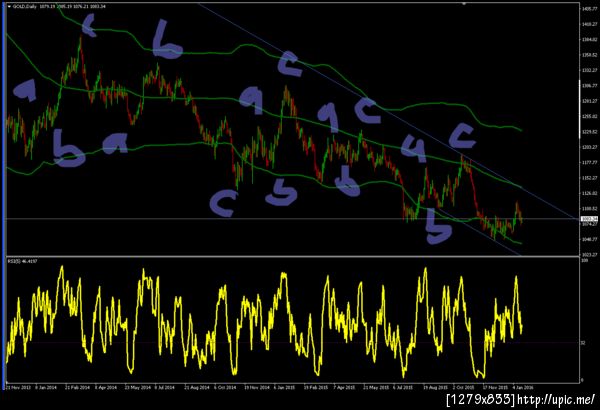Click the 4 Jan 2016 date label

pyautogui.click(x=523, y=387)
